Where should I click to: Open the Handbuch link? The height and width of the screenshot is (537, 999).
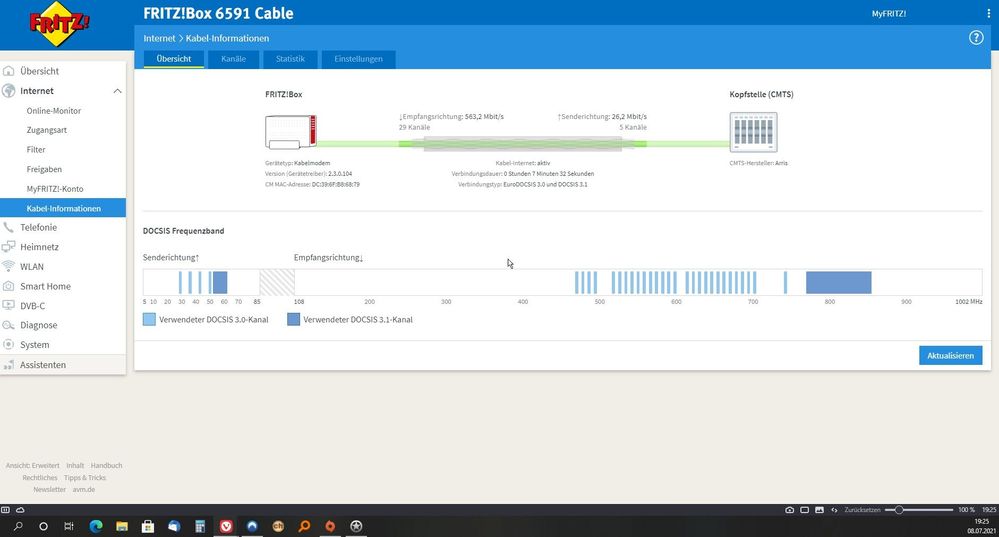pos(106,466)
